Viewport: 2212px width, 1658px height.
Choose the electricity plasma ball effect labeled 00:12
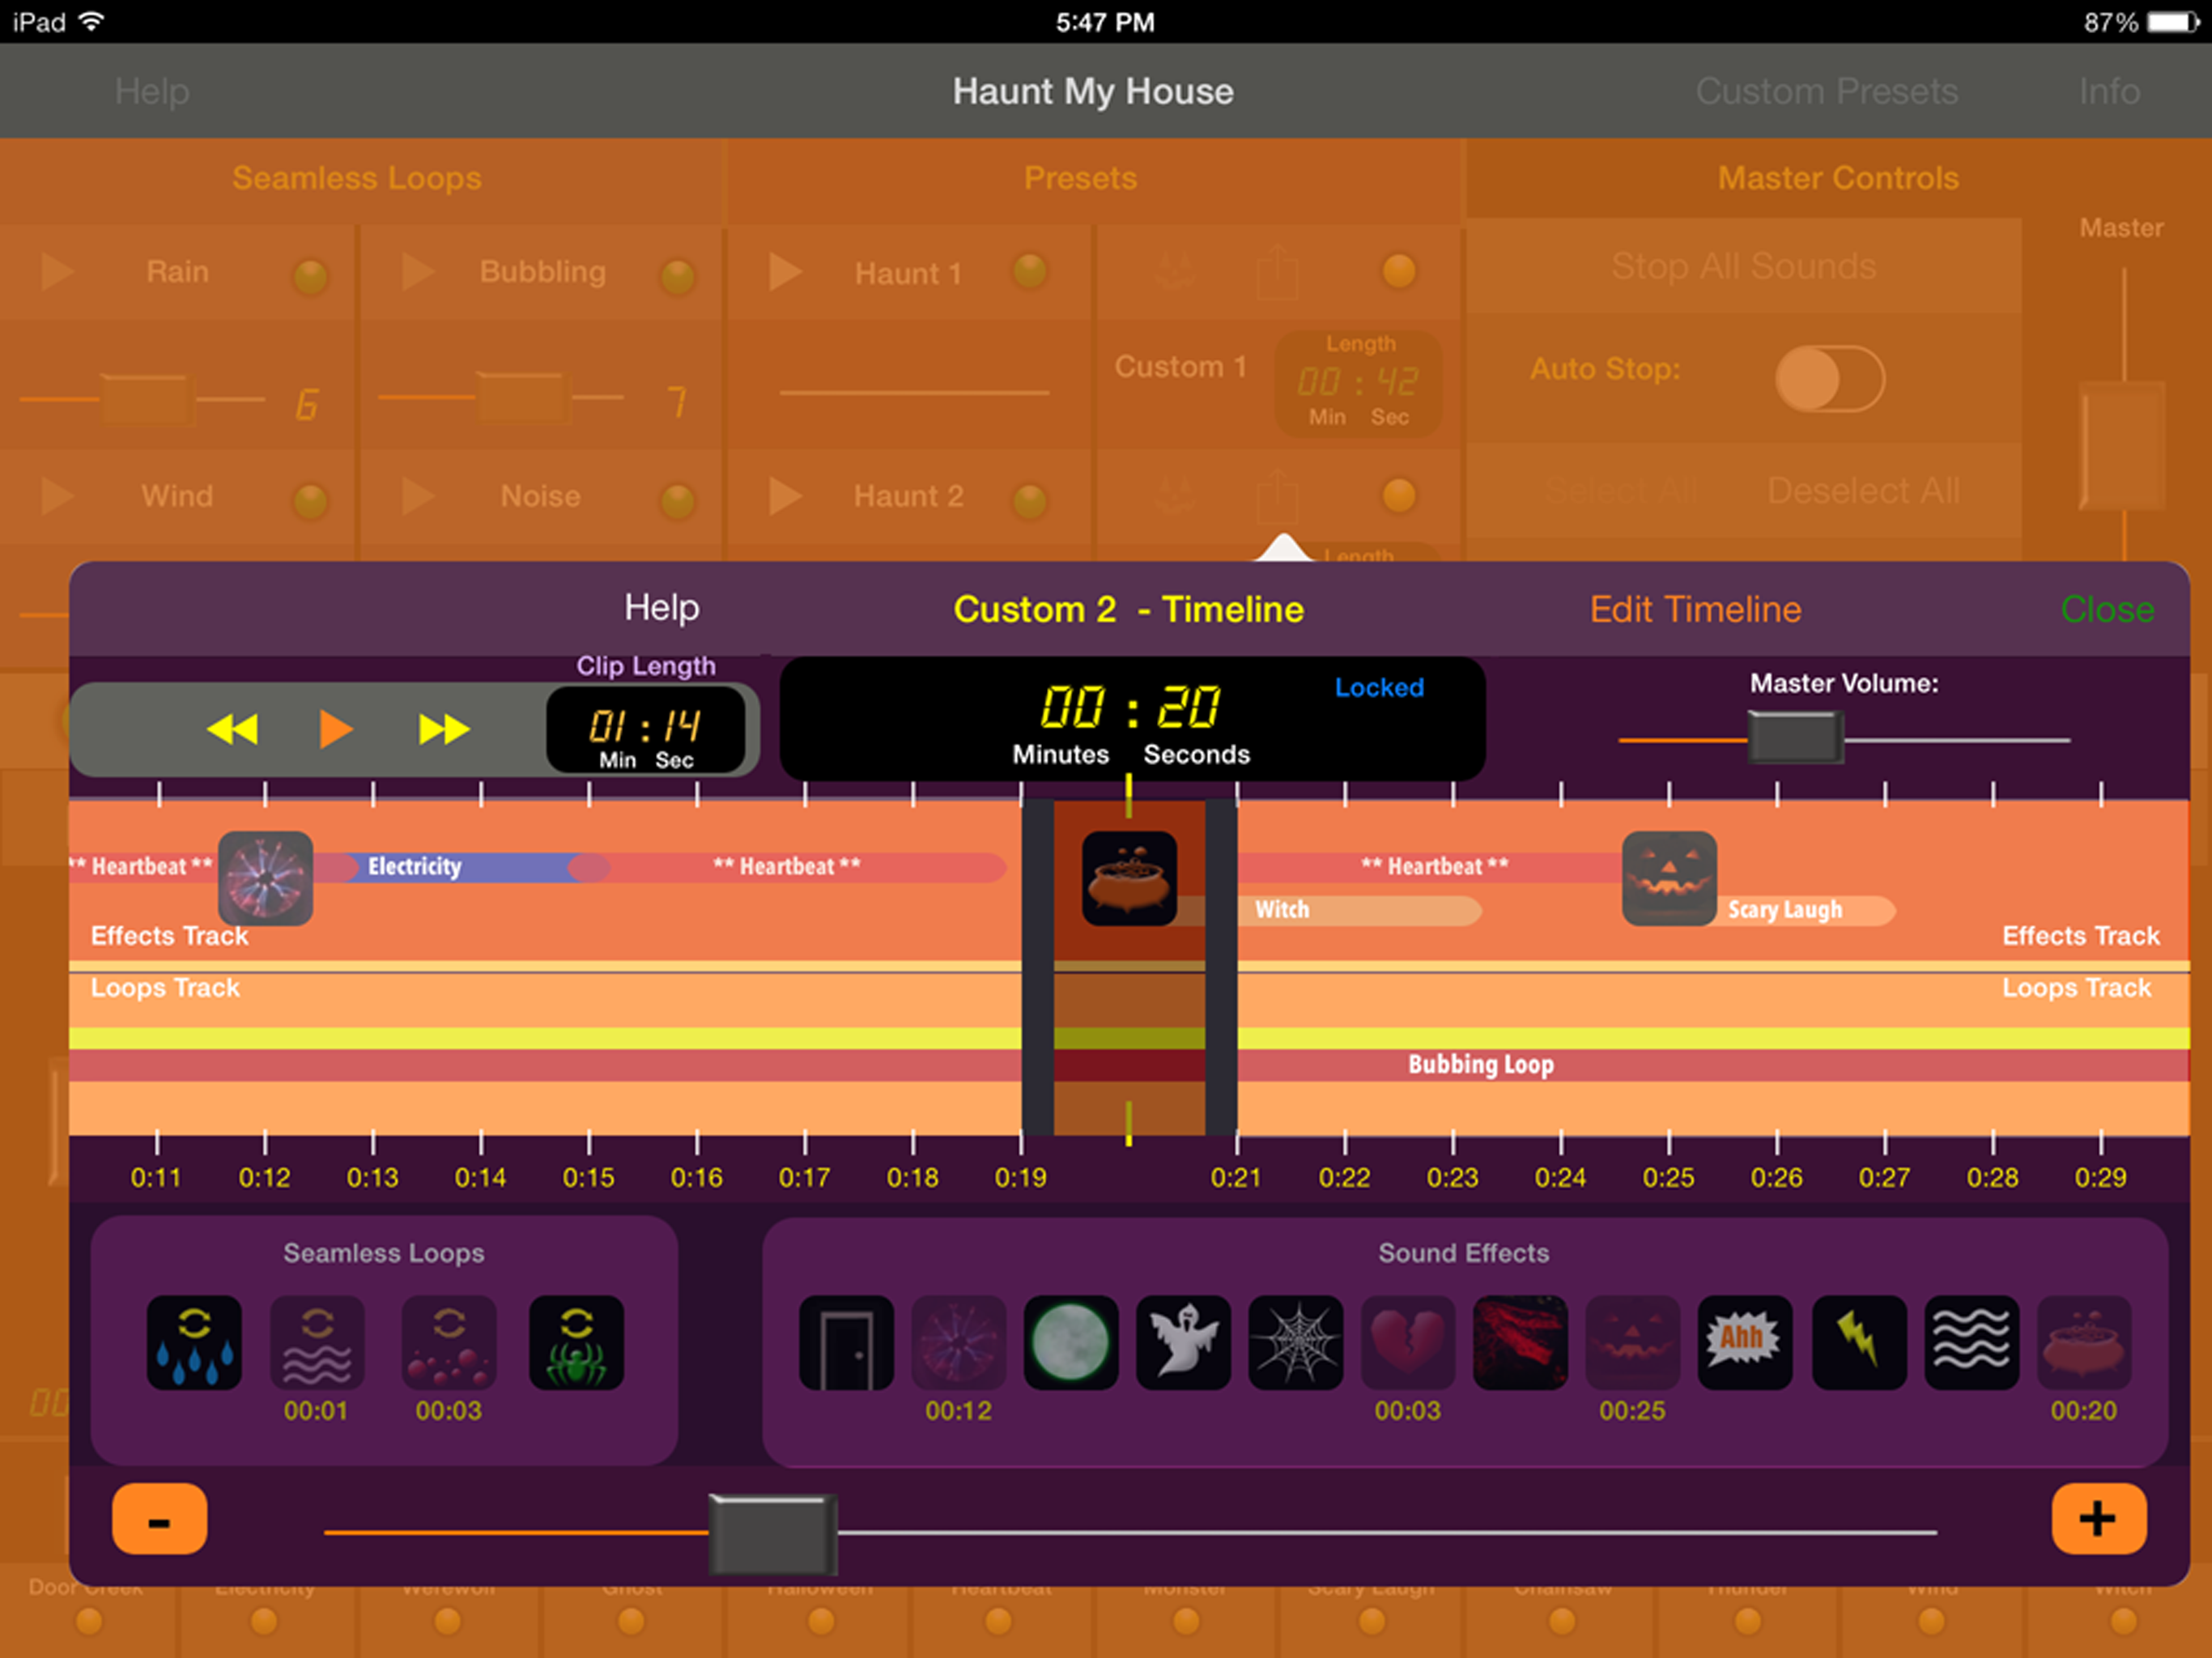[958, 1342]
